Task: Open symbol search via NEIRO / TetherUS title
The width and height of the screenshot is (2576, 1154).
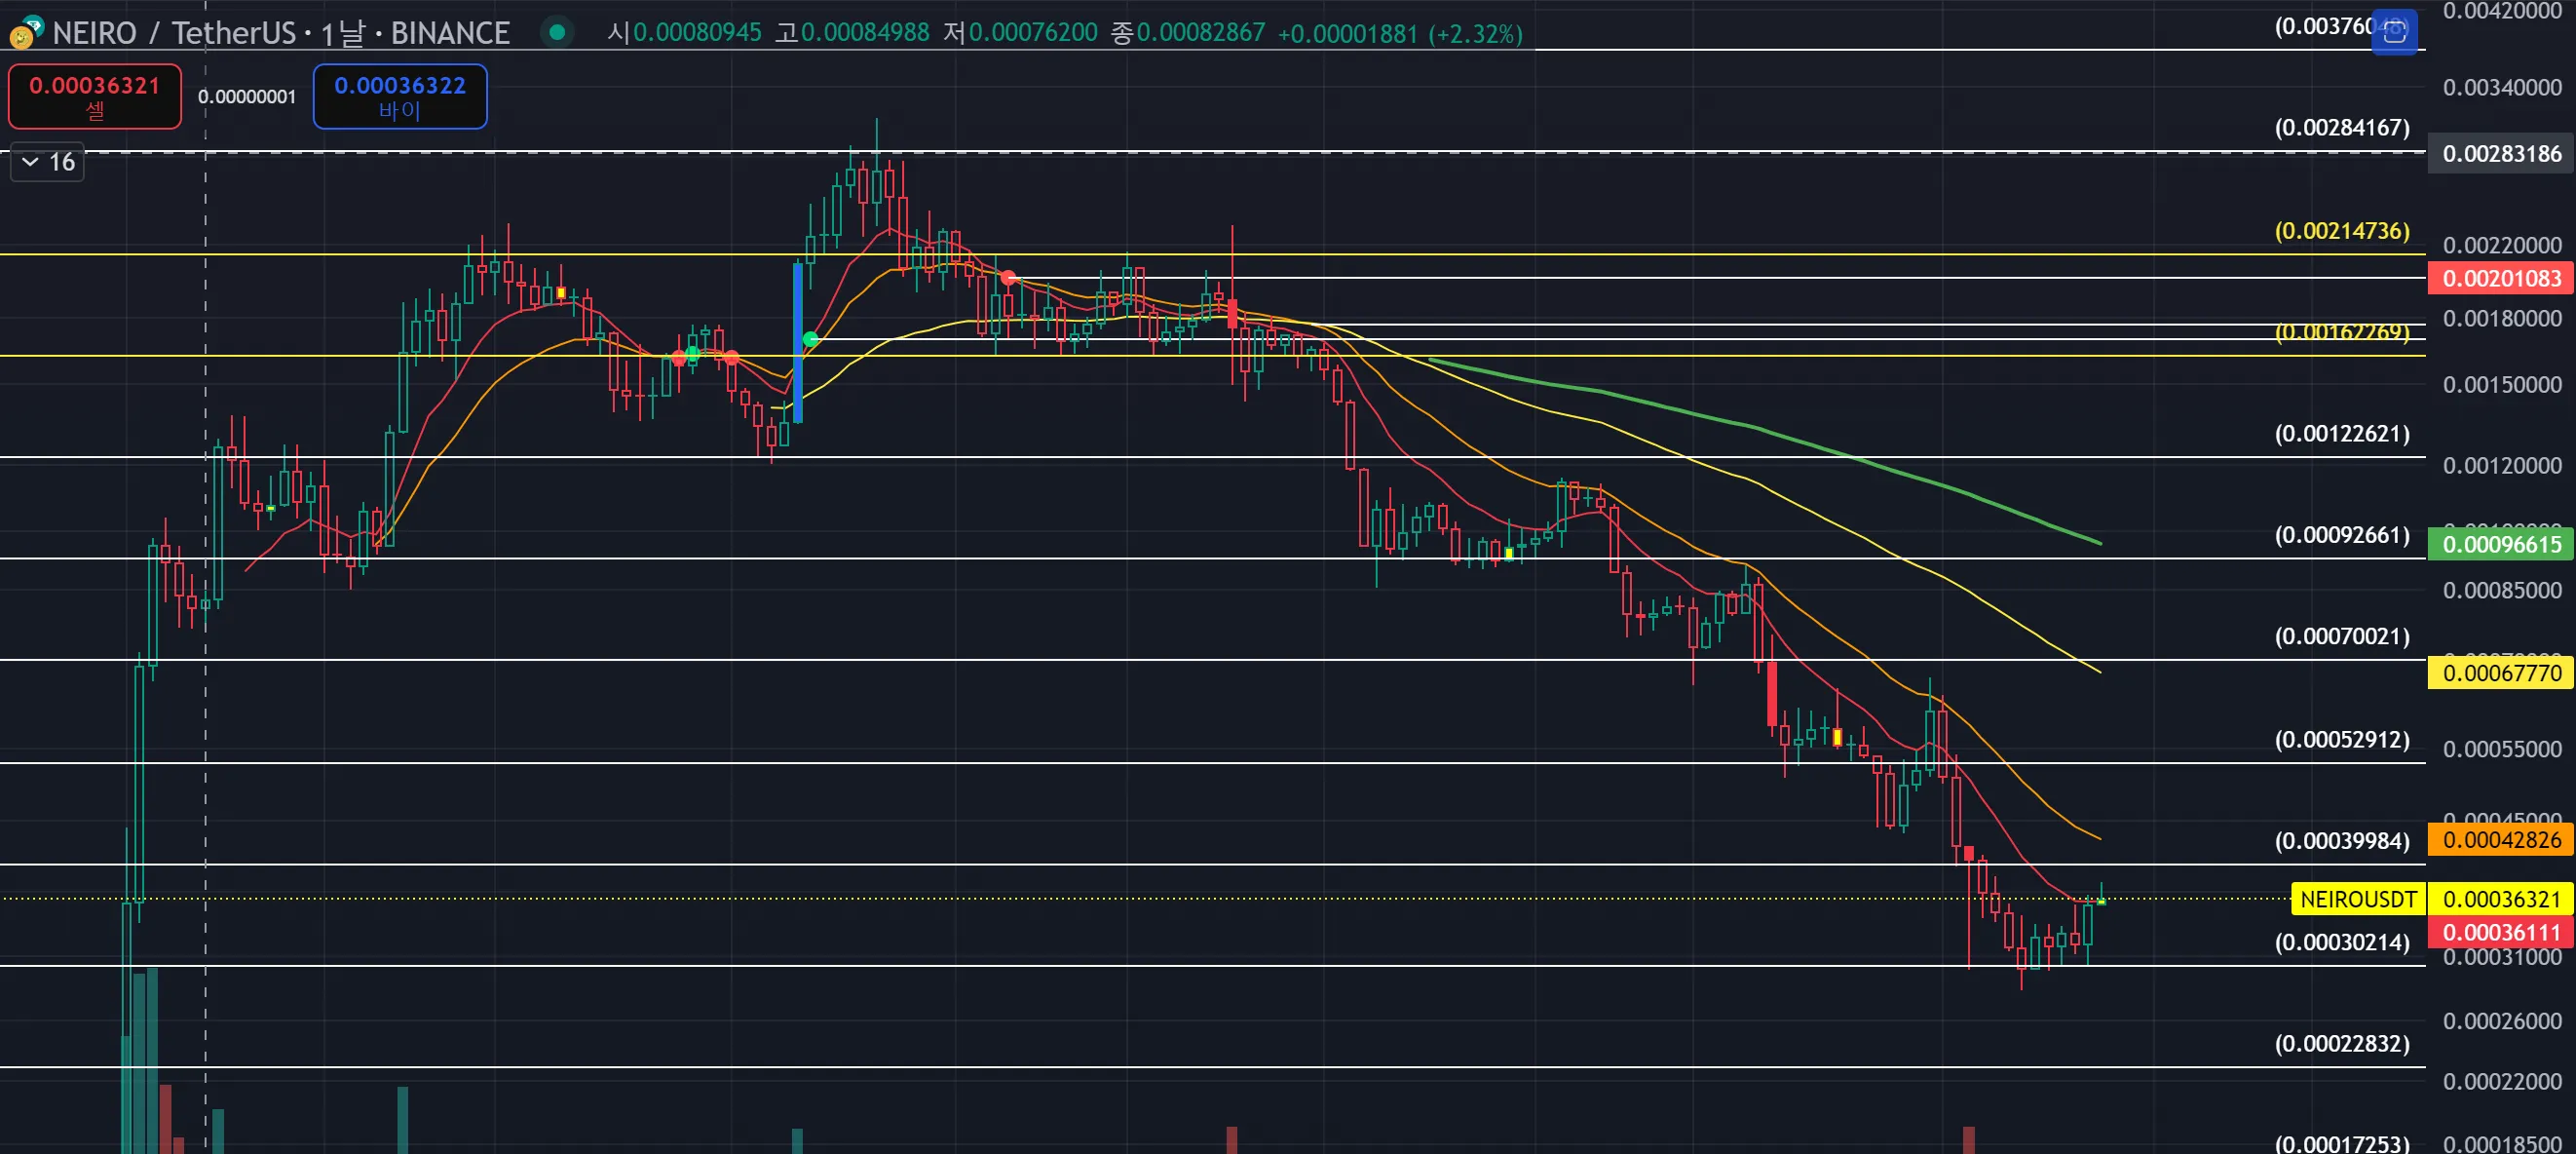Action: (174, 33)
